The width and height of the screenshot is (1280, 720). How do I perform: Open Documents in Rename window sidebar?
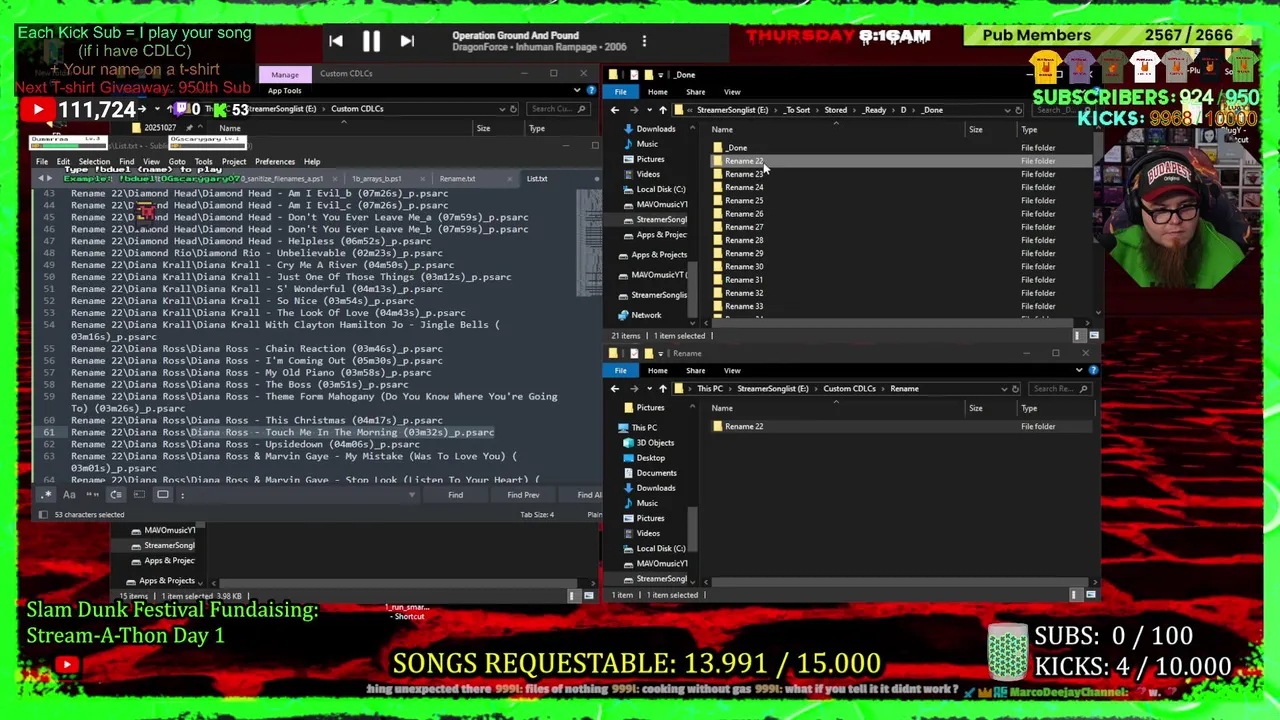[x=656, y=473]
